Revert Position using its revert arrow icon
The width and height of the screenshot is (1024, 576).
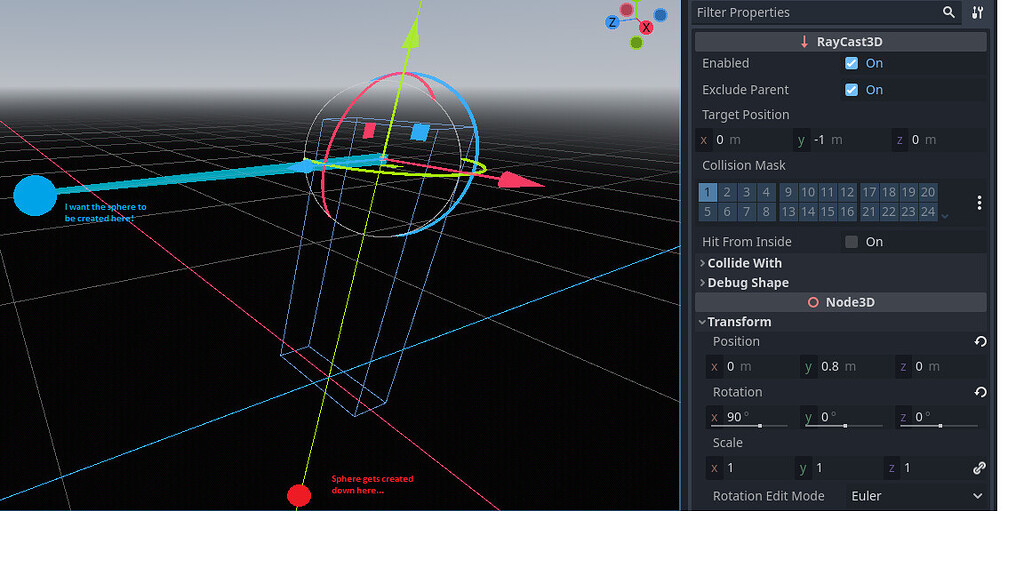tap(979, 341)
